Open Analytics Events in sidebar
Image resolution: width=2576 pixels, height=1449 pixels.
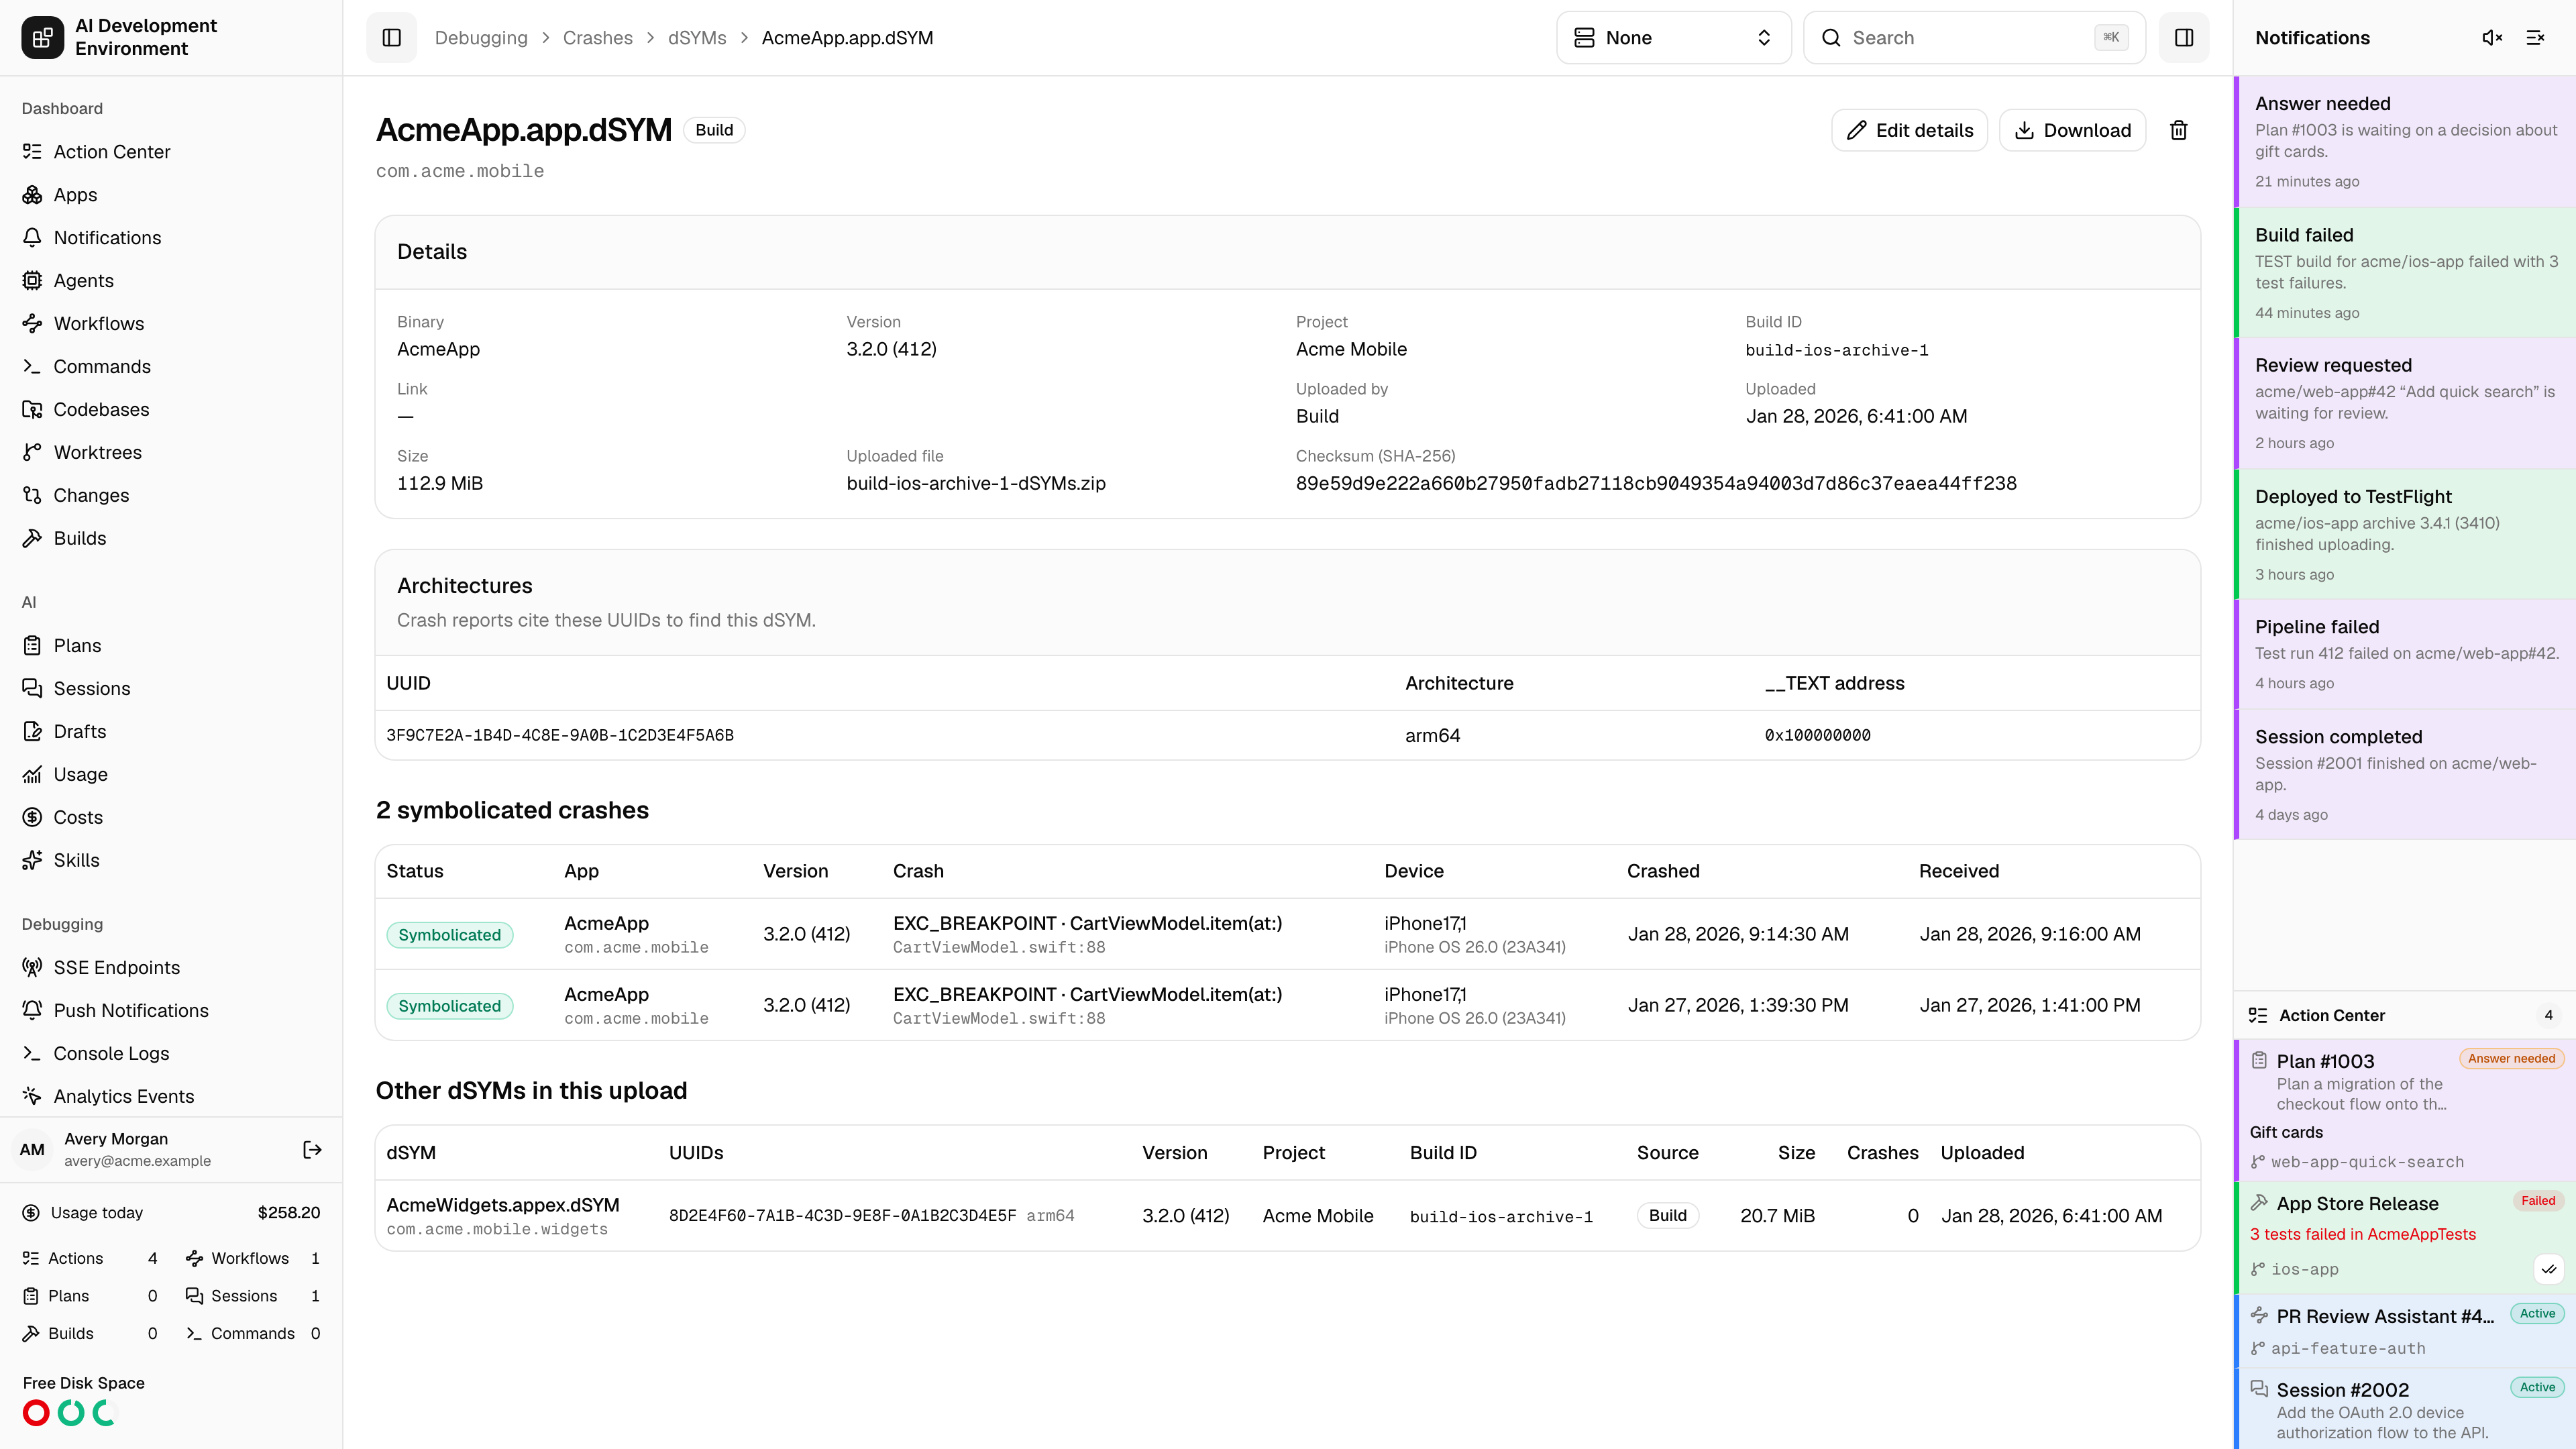pyautogui.click(x=171, y=1096)
